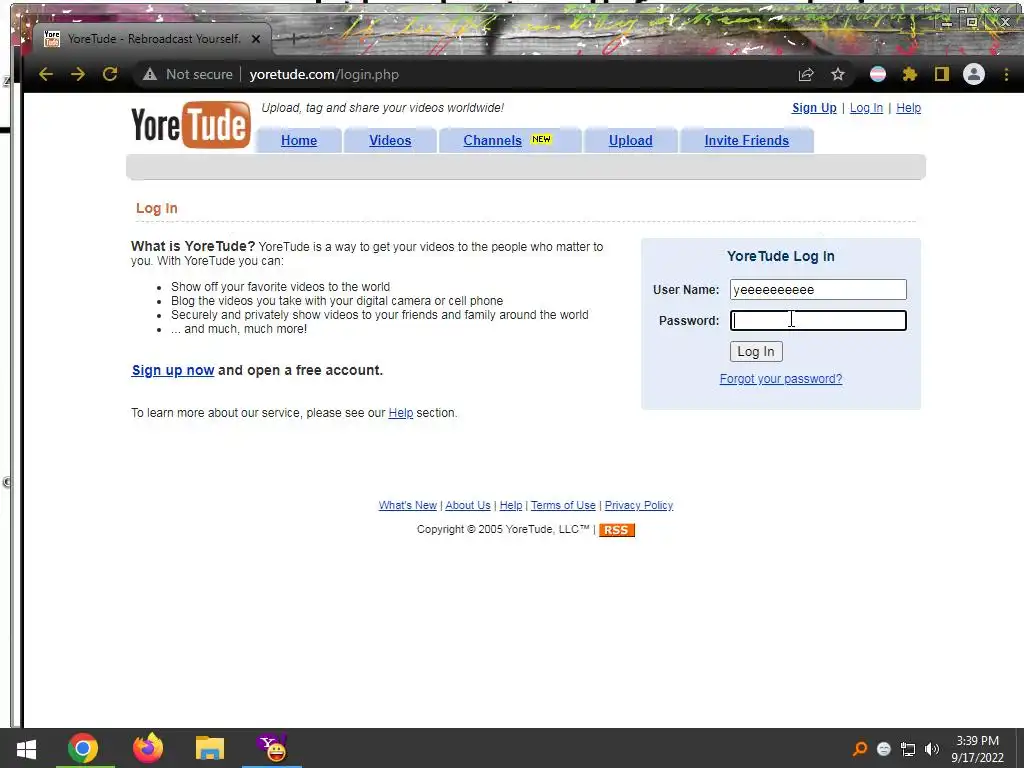This screenshot has height=768, width=1024.
Task: Click the volume speaker tray icon
Action: coord(932,748)
